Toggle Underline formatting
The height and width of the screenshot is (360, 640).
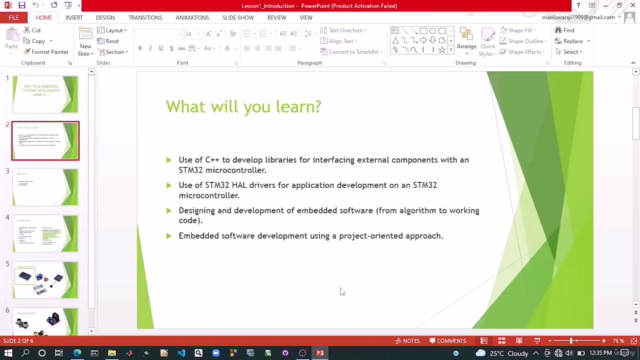161,49
